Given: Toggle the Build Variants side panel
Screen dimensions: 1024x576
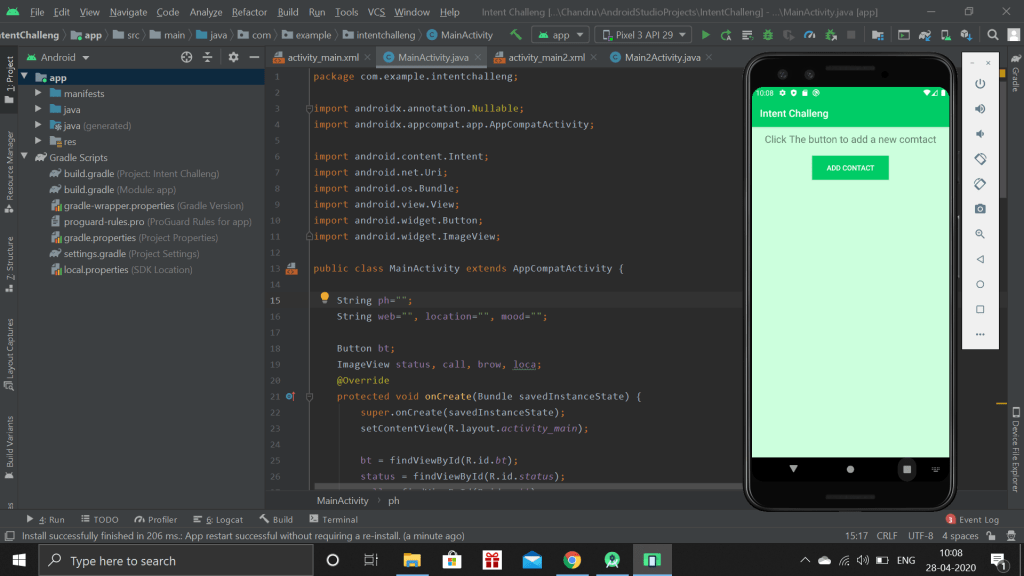Looking at the screenshot, I should coord(9,443).
